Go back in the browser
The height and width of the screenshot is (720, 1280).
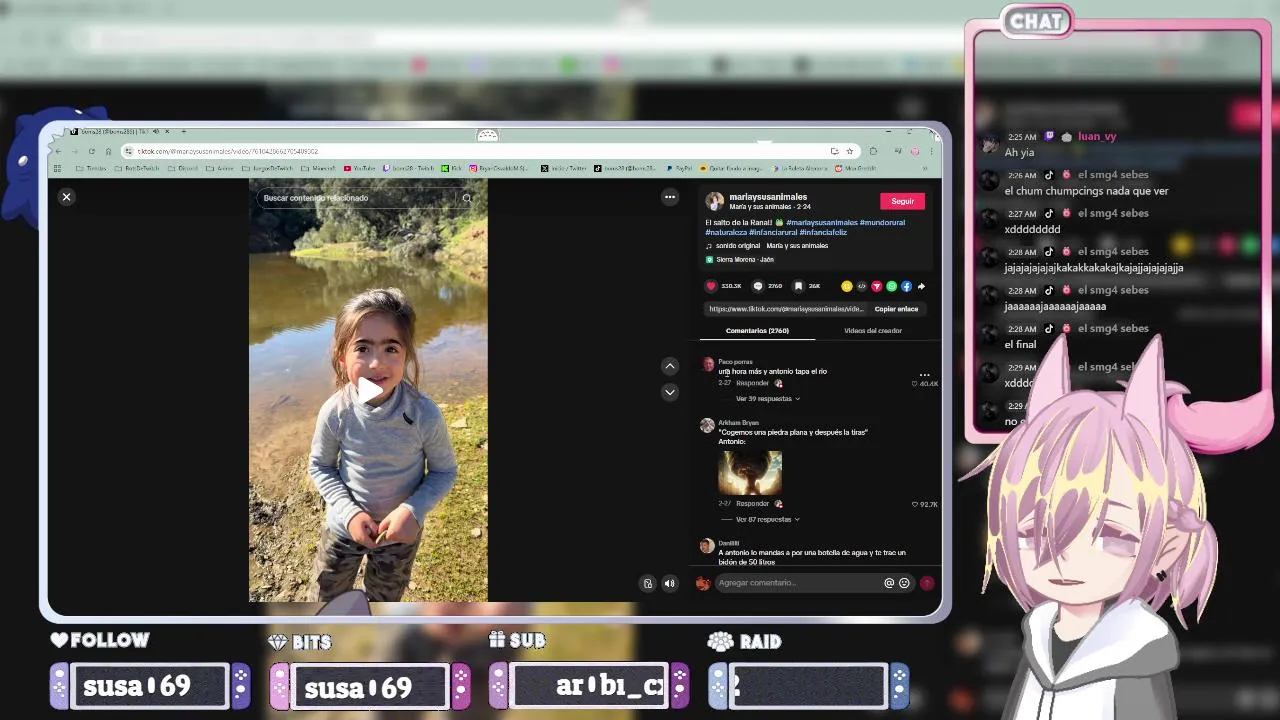pos(58,151)
